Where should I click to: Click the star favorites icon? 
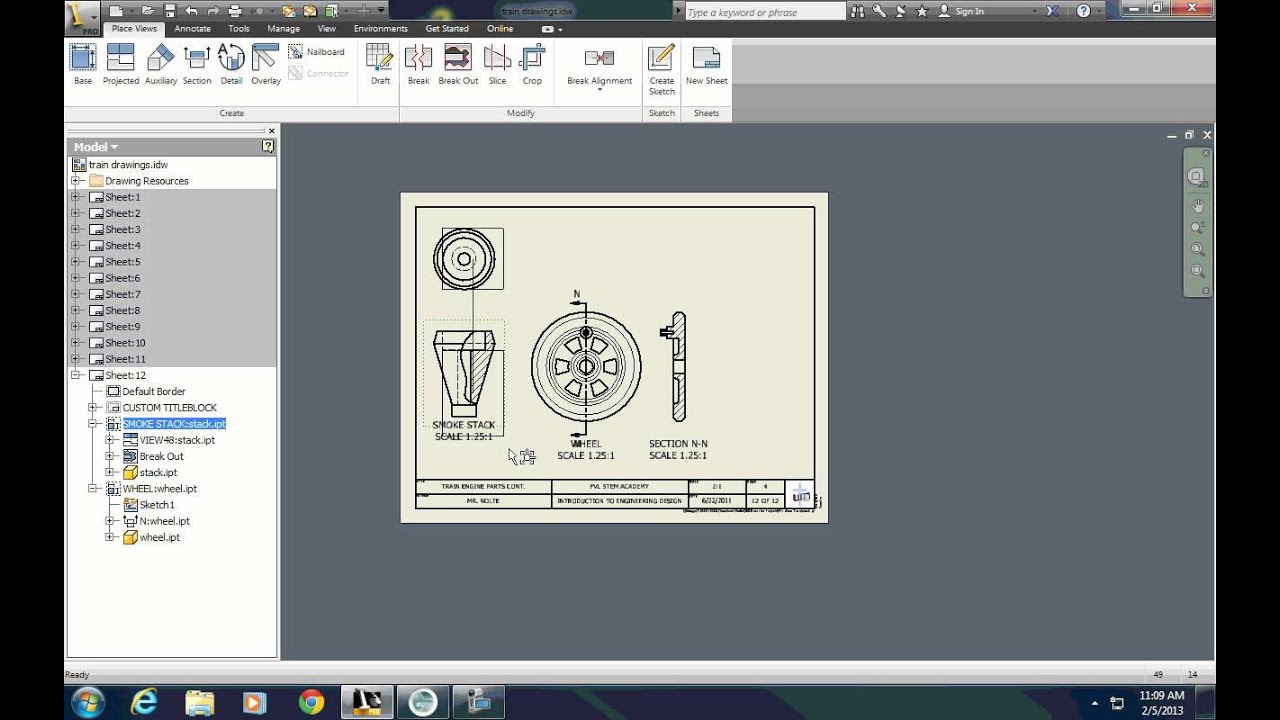click(921, 11)
